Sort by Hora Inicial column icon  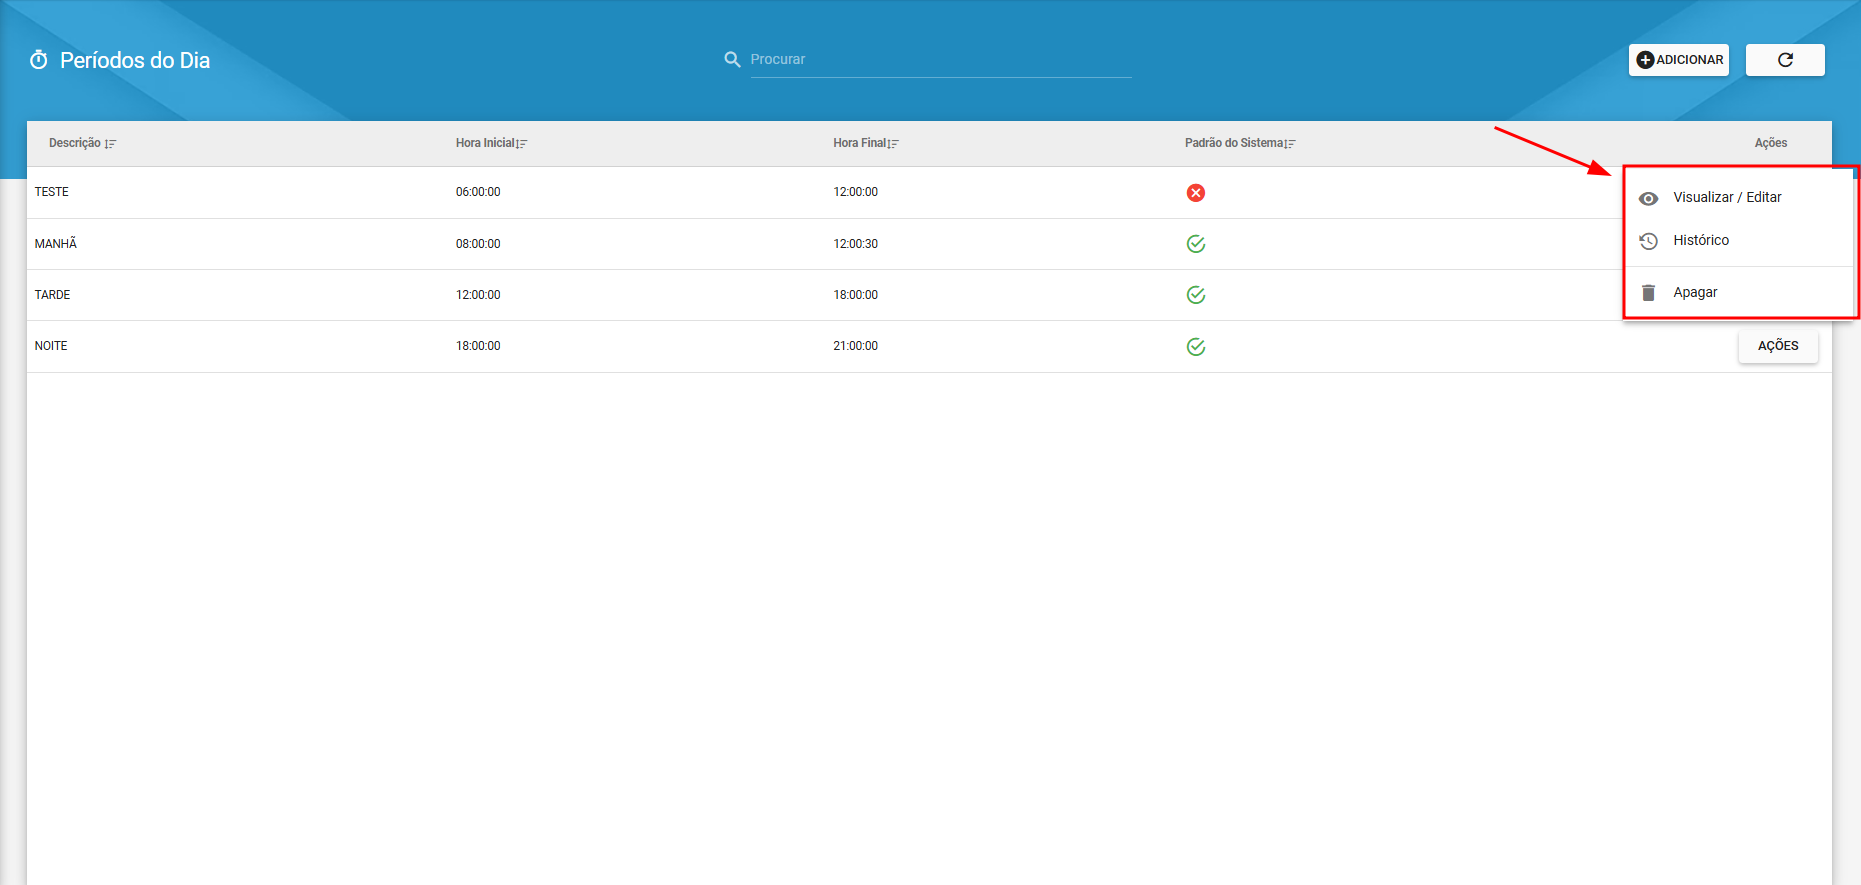pos(521,144)
